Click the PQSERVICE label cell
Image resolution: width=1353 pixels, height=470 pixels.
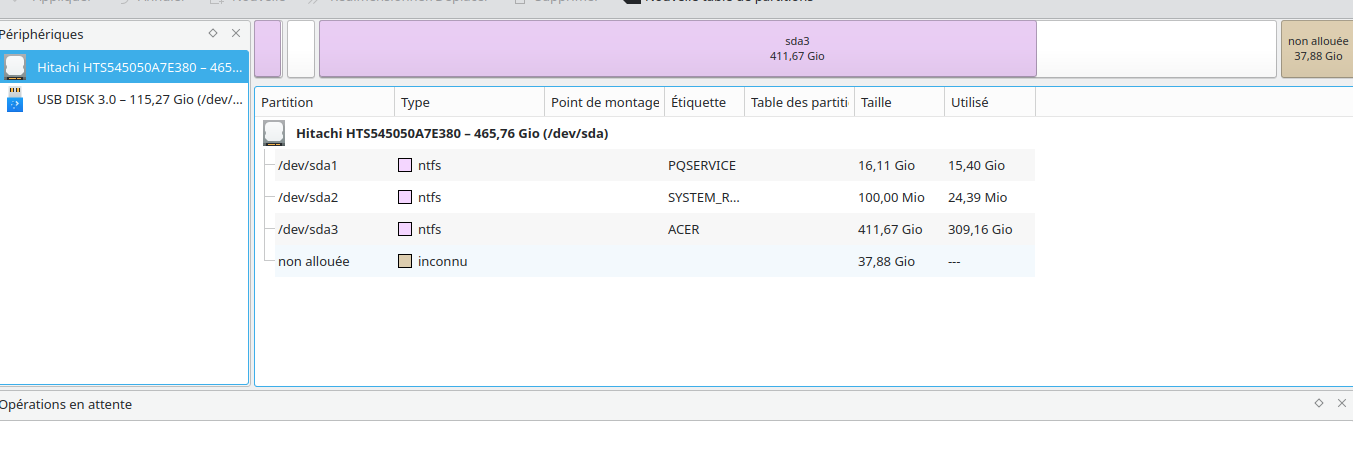pos(702,165)
